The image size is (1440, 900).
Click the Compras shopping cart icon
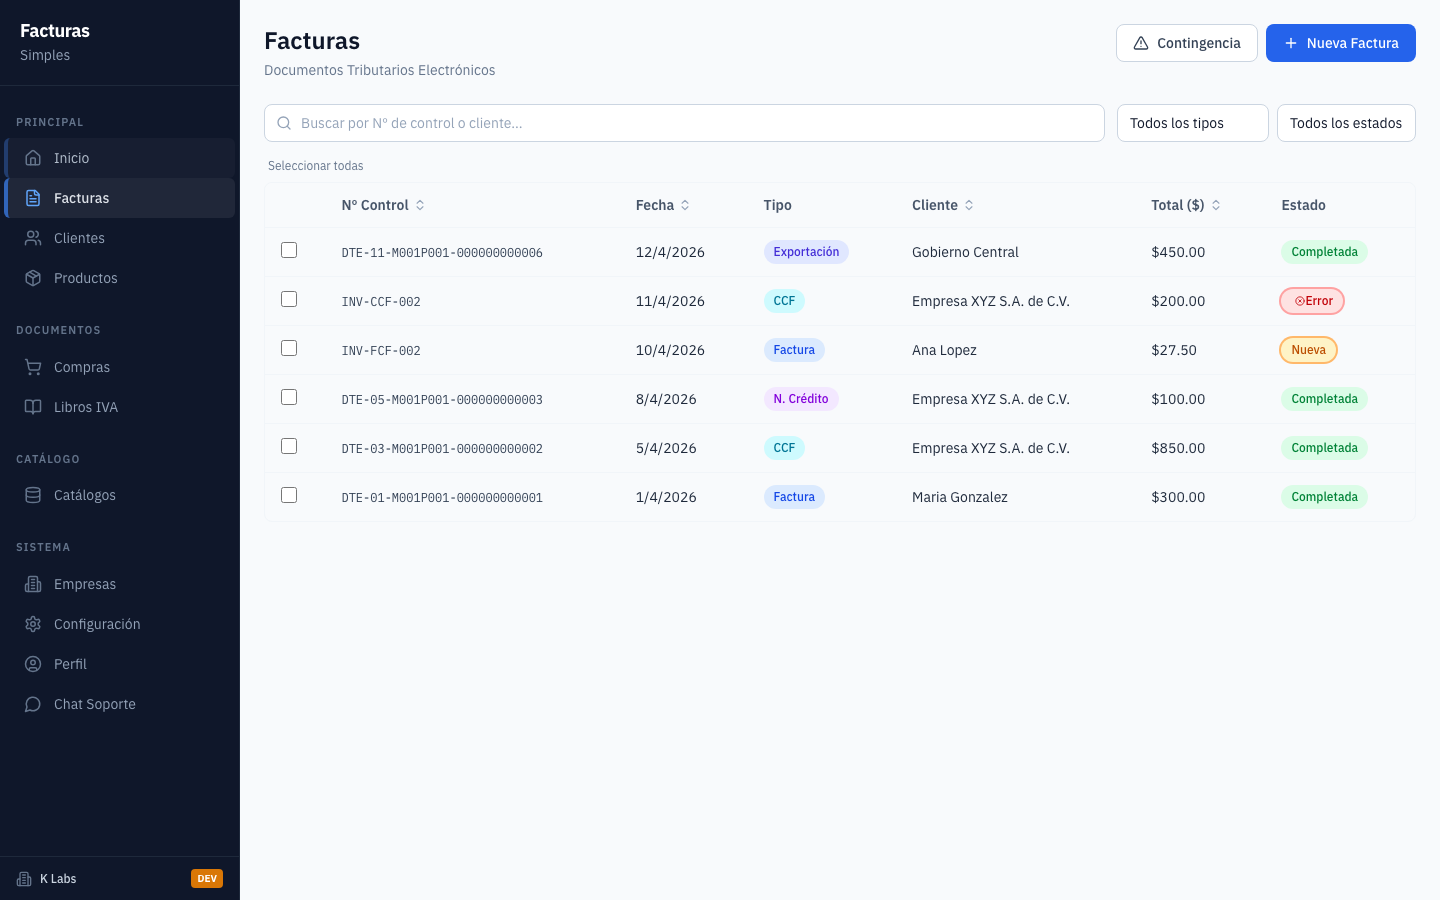(33, 367)
